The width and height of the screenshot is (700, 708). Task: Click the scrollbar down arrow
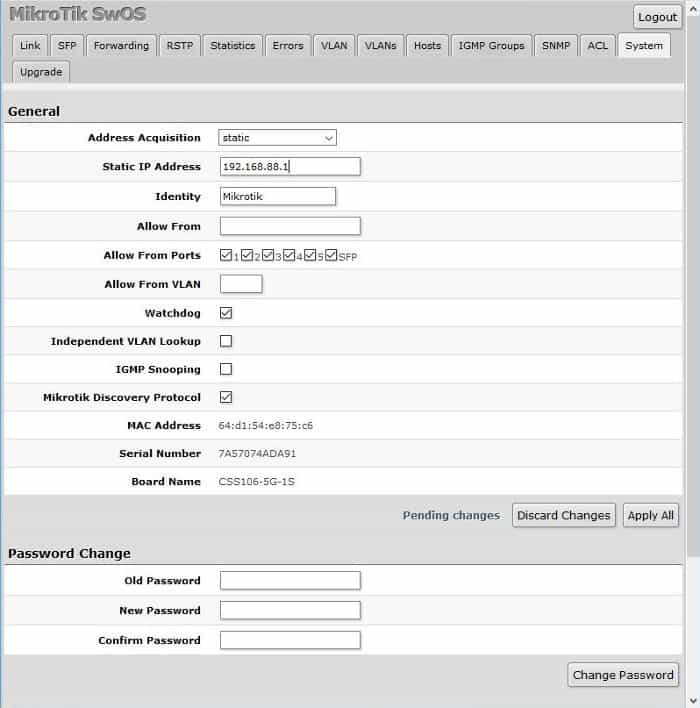pos(693,700)
